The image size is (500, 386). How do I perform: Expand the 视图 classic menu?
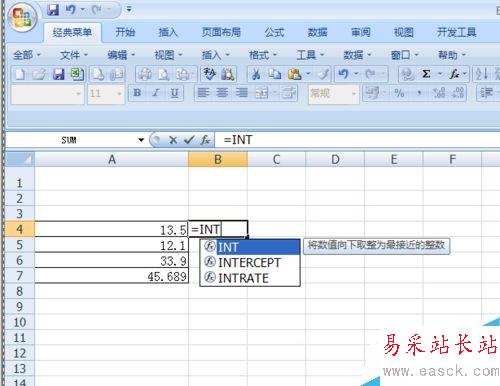pyautogui.click(x=169, y=55)
